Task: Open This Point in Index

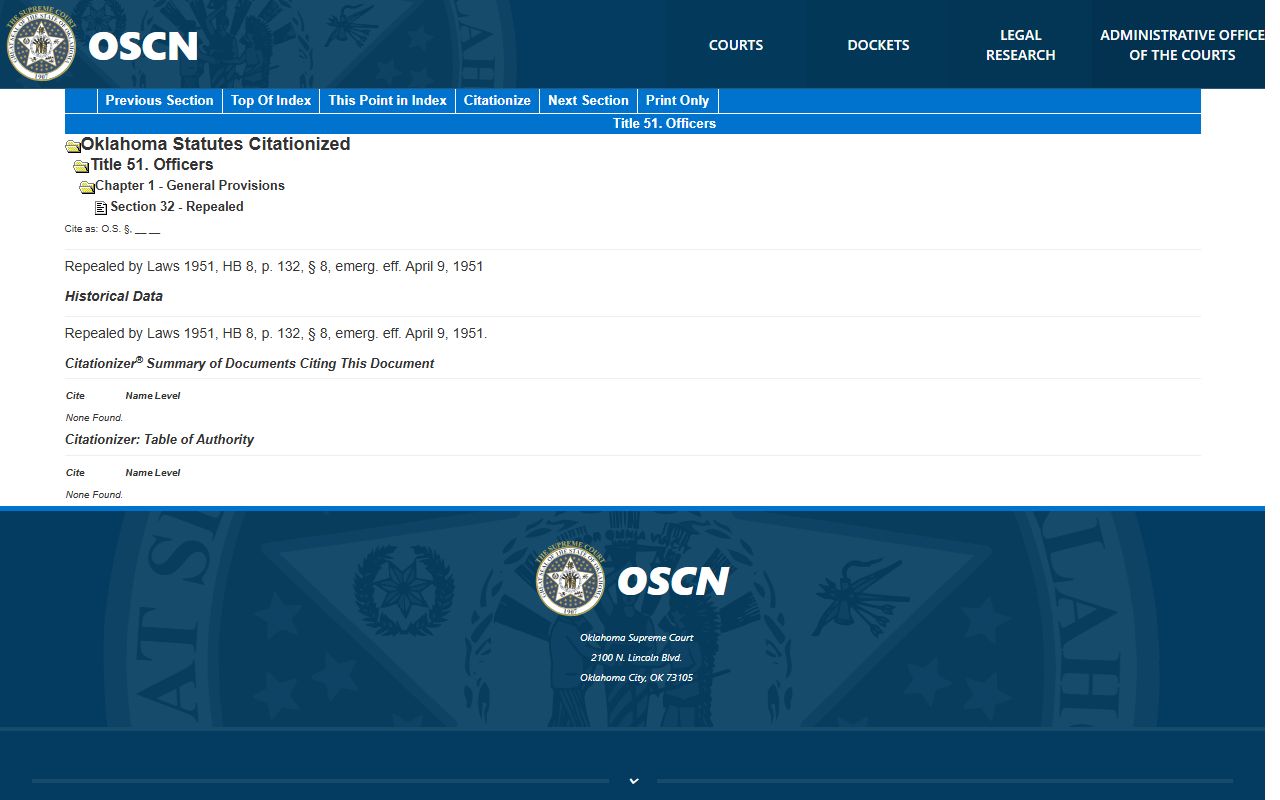Action: [x=387, y=100]
